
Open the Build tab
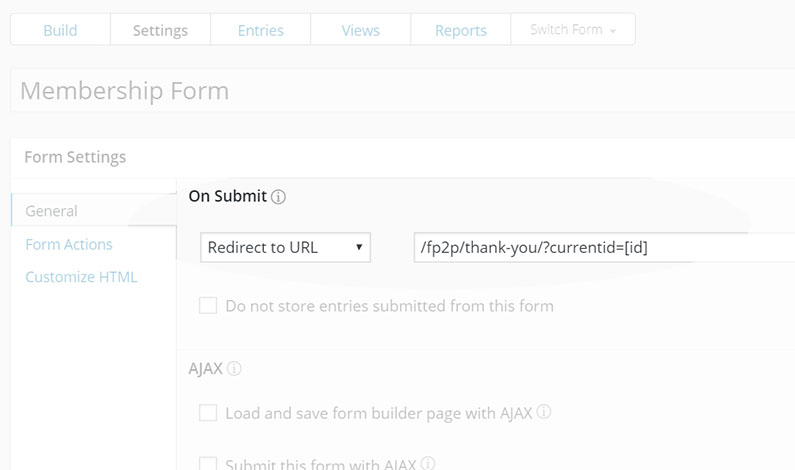click(60, 30)
